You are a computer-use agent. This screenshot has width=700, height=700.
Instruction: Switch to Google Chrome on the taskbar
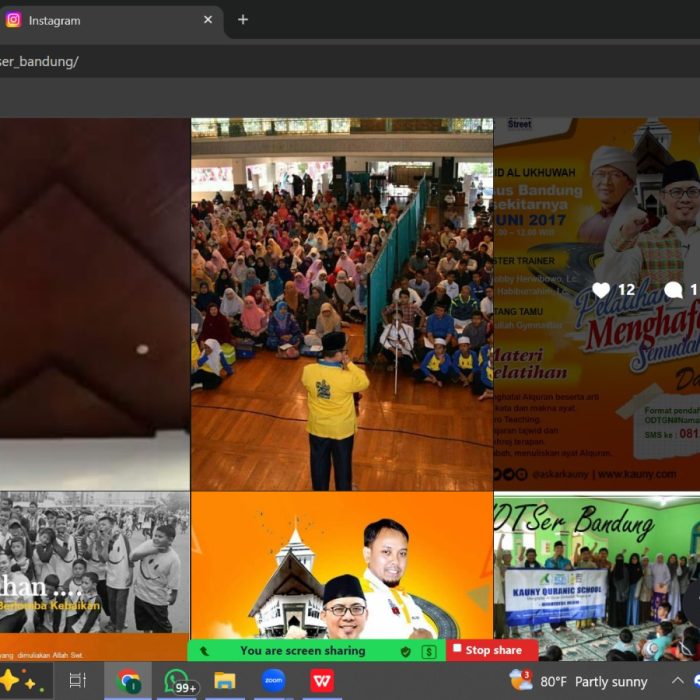coord(128,681)
